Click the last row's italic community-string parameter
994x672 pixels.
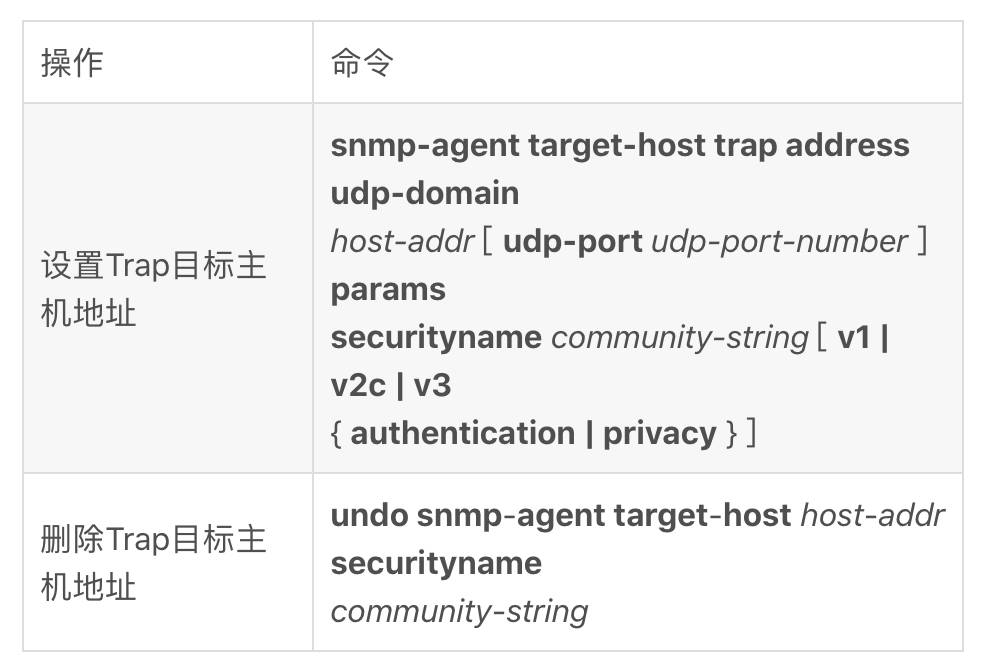[460, 612]
